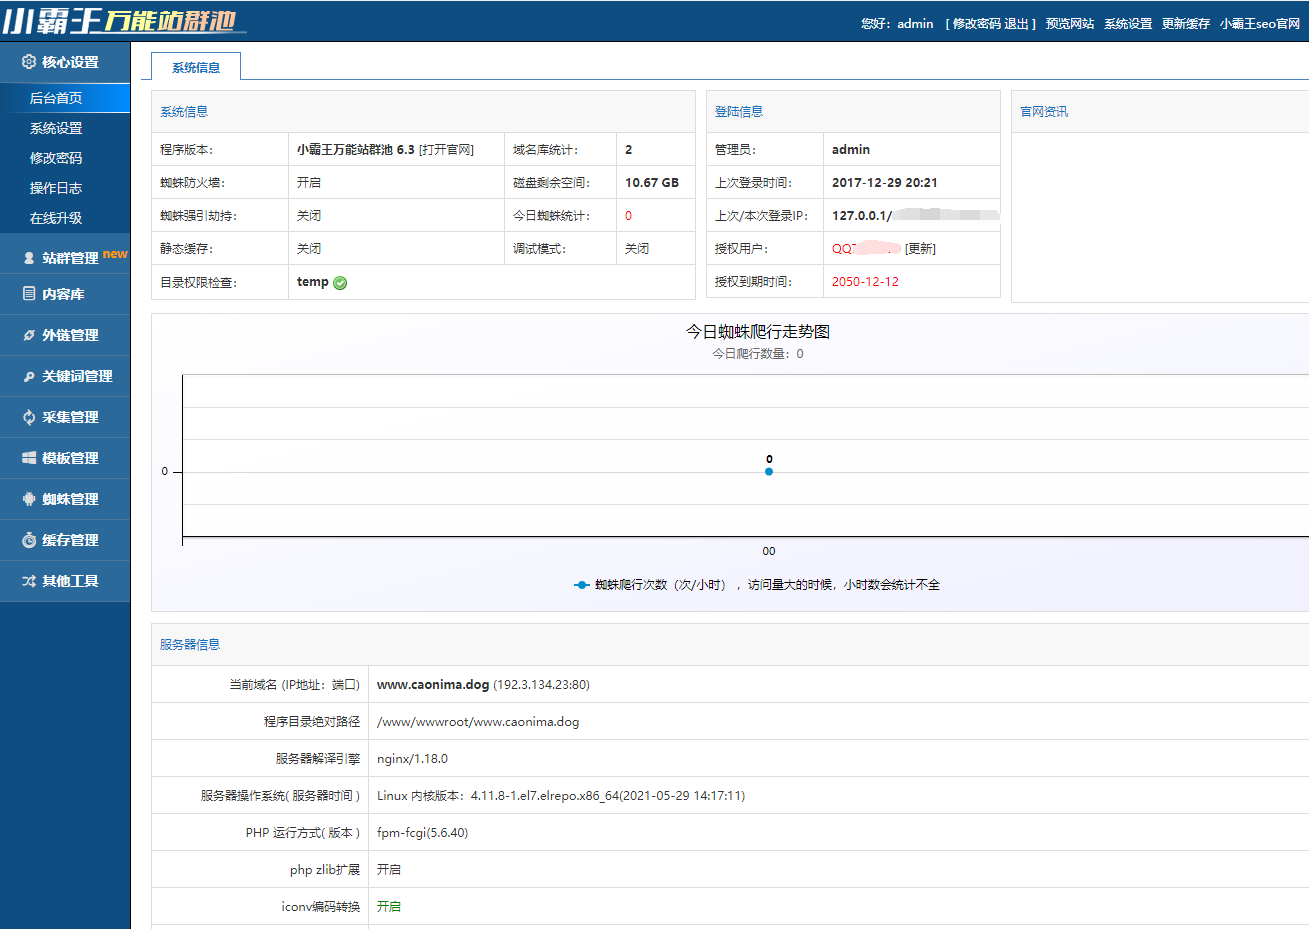Viewport: 1309px width, 929px height.
Task: Open the 后台首页 sidebar item
Action: [65, 98]
